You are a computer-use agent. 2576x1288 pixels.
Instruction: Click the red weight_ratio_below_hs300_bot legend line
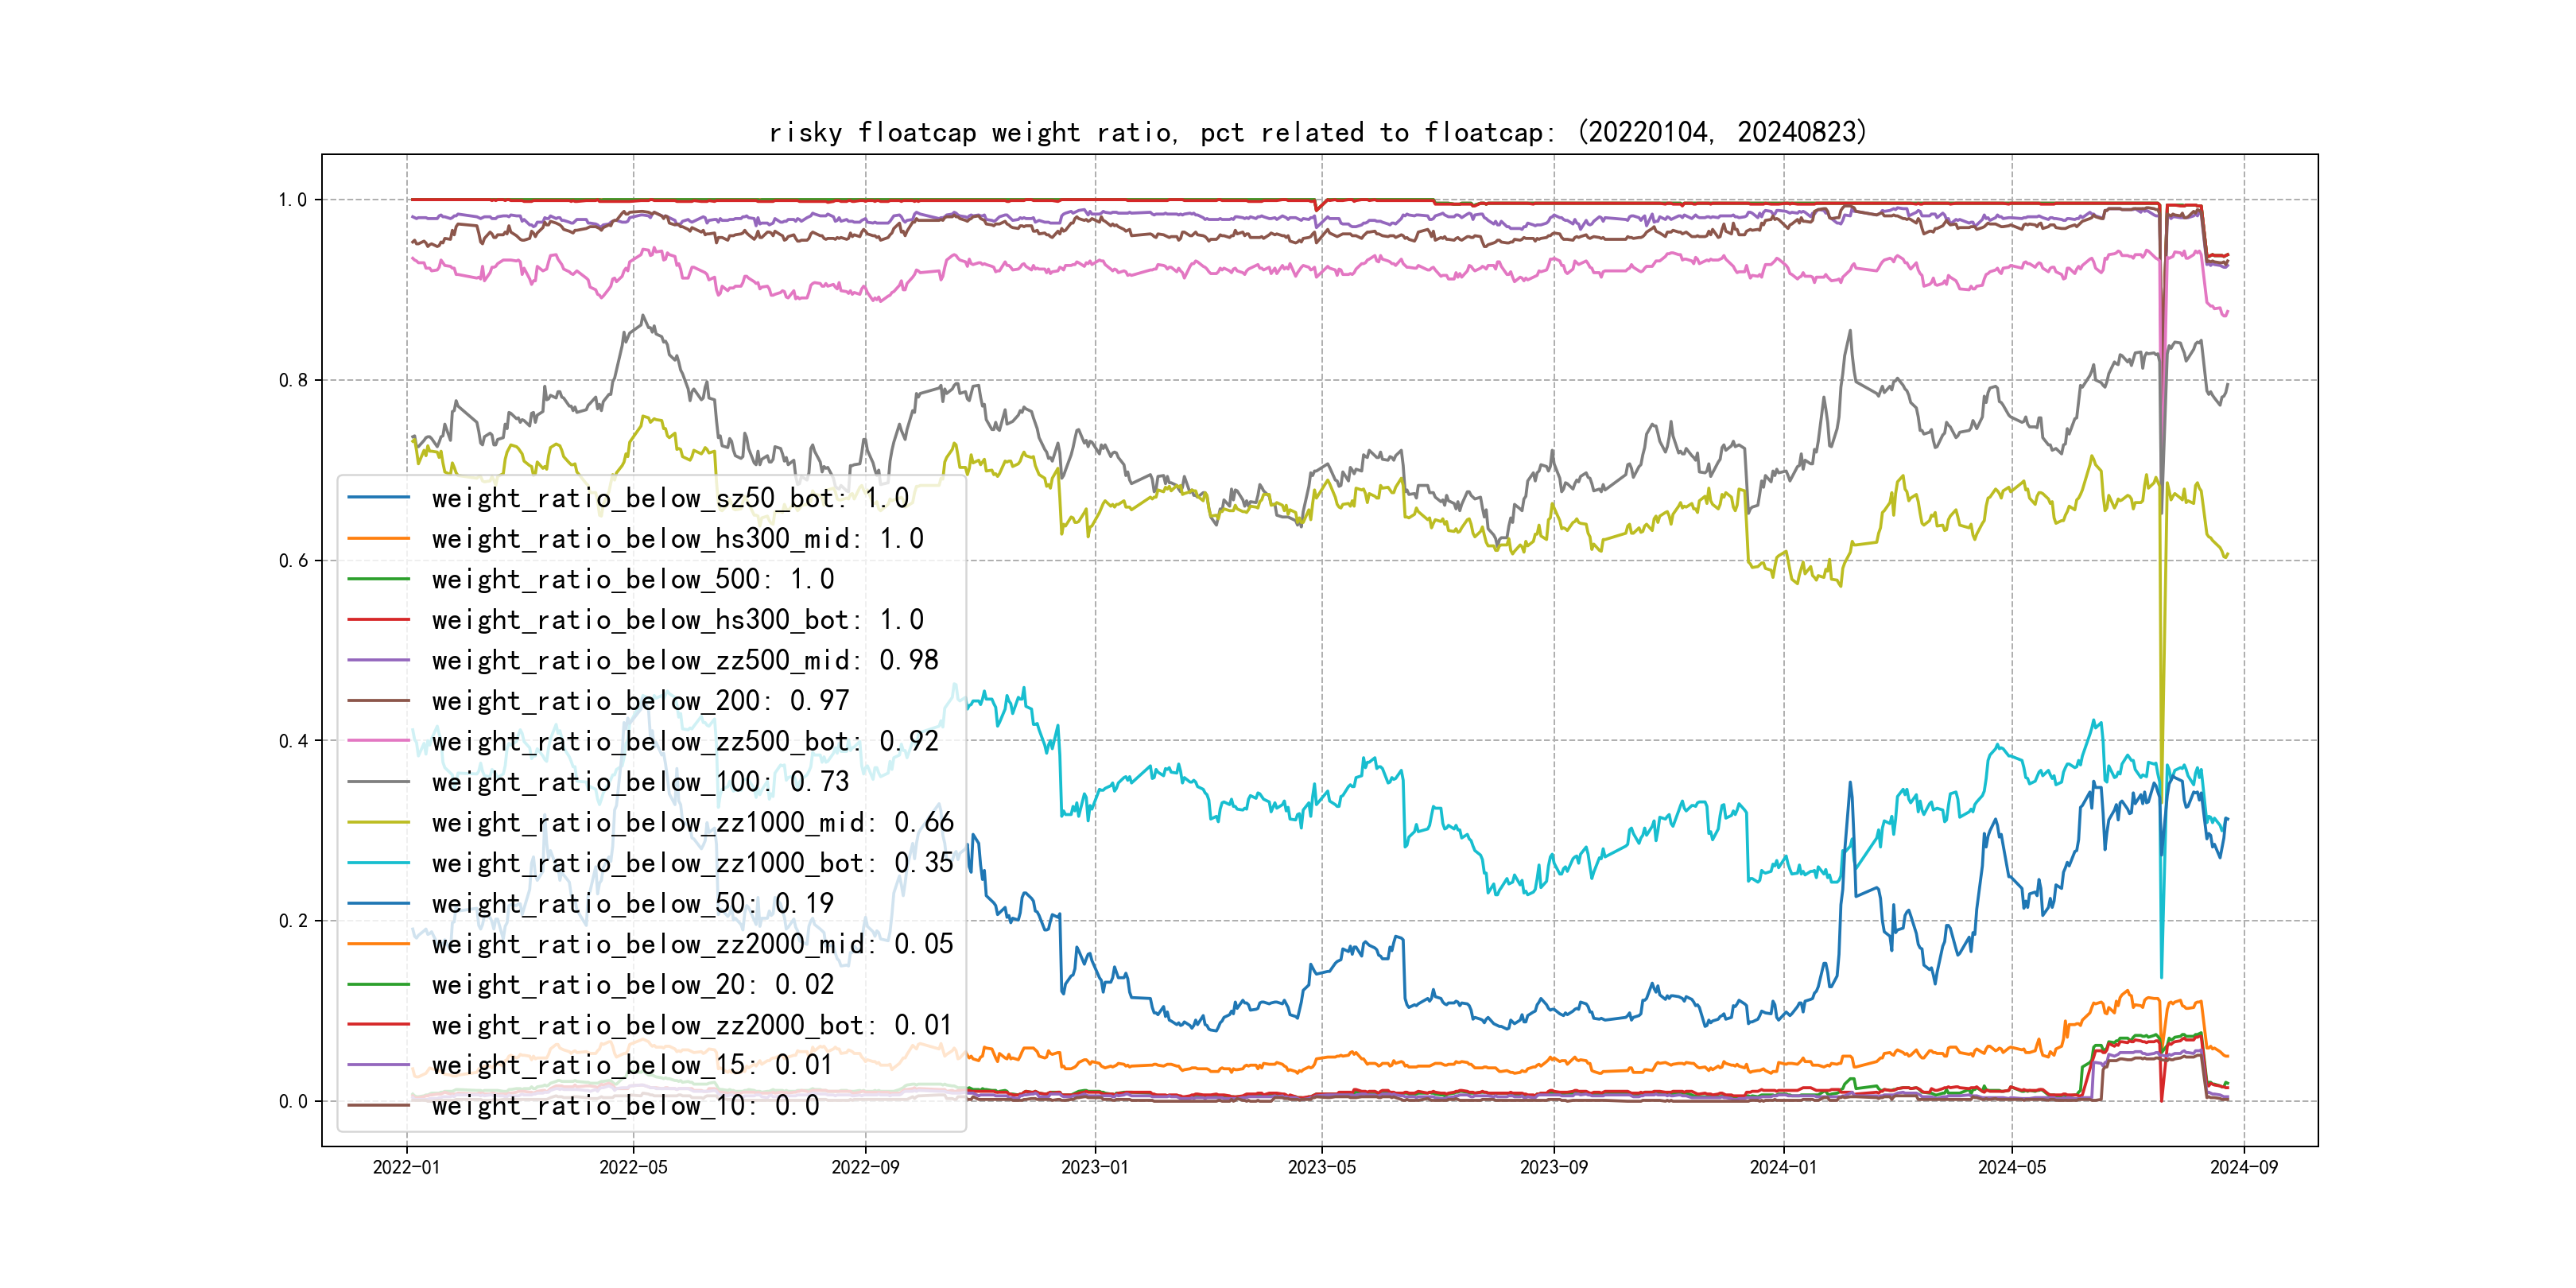click(x=378, y=620)
